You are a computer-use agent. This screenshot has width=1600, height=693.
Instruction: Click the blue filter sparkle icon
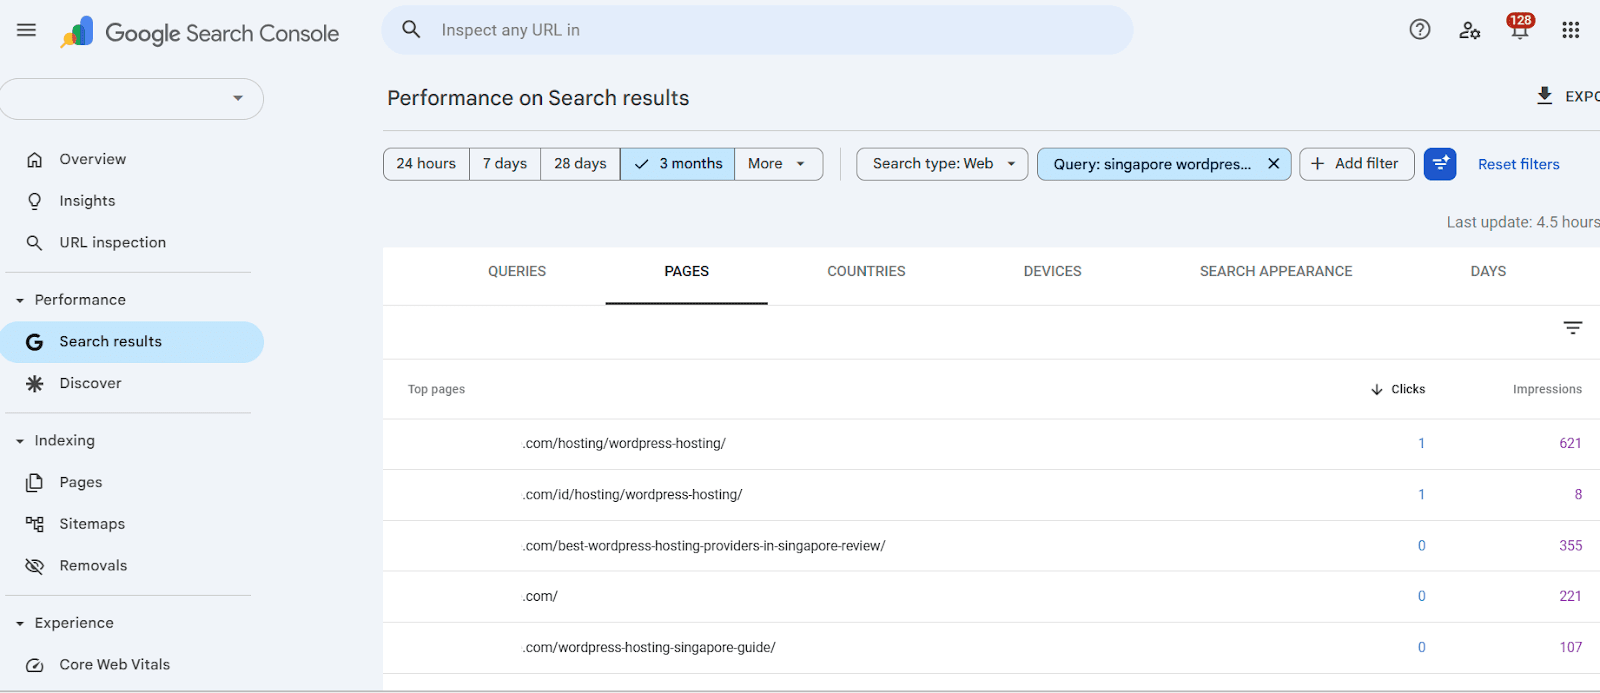(1440, 164)
